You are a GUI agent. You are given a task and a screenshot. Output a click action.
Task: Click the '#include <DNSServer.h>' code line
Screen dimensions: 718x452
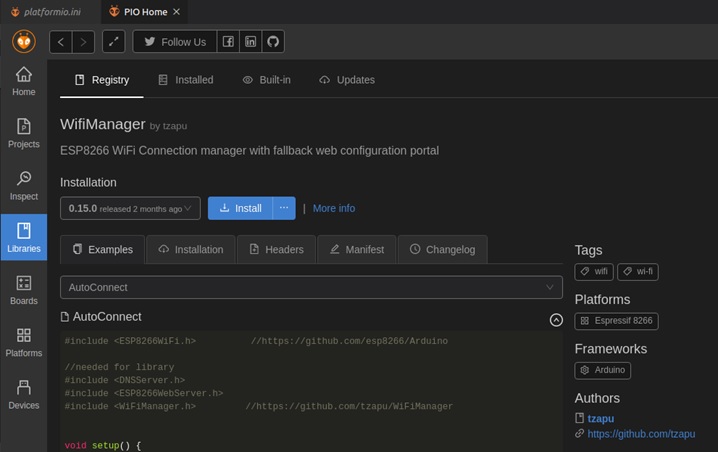[x=125, y=380]
